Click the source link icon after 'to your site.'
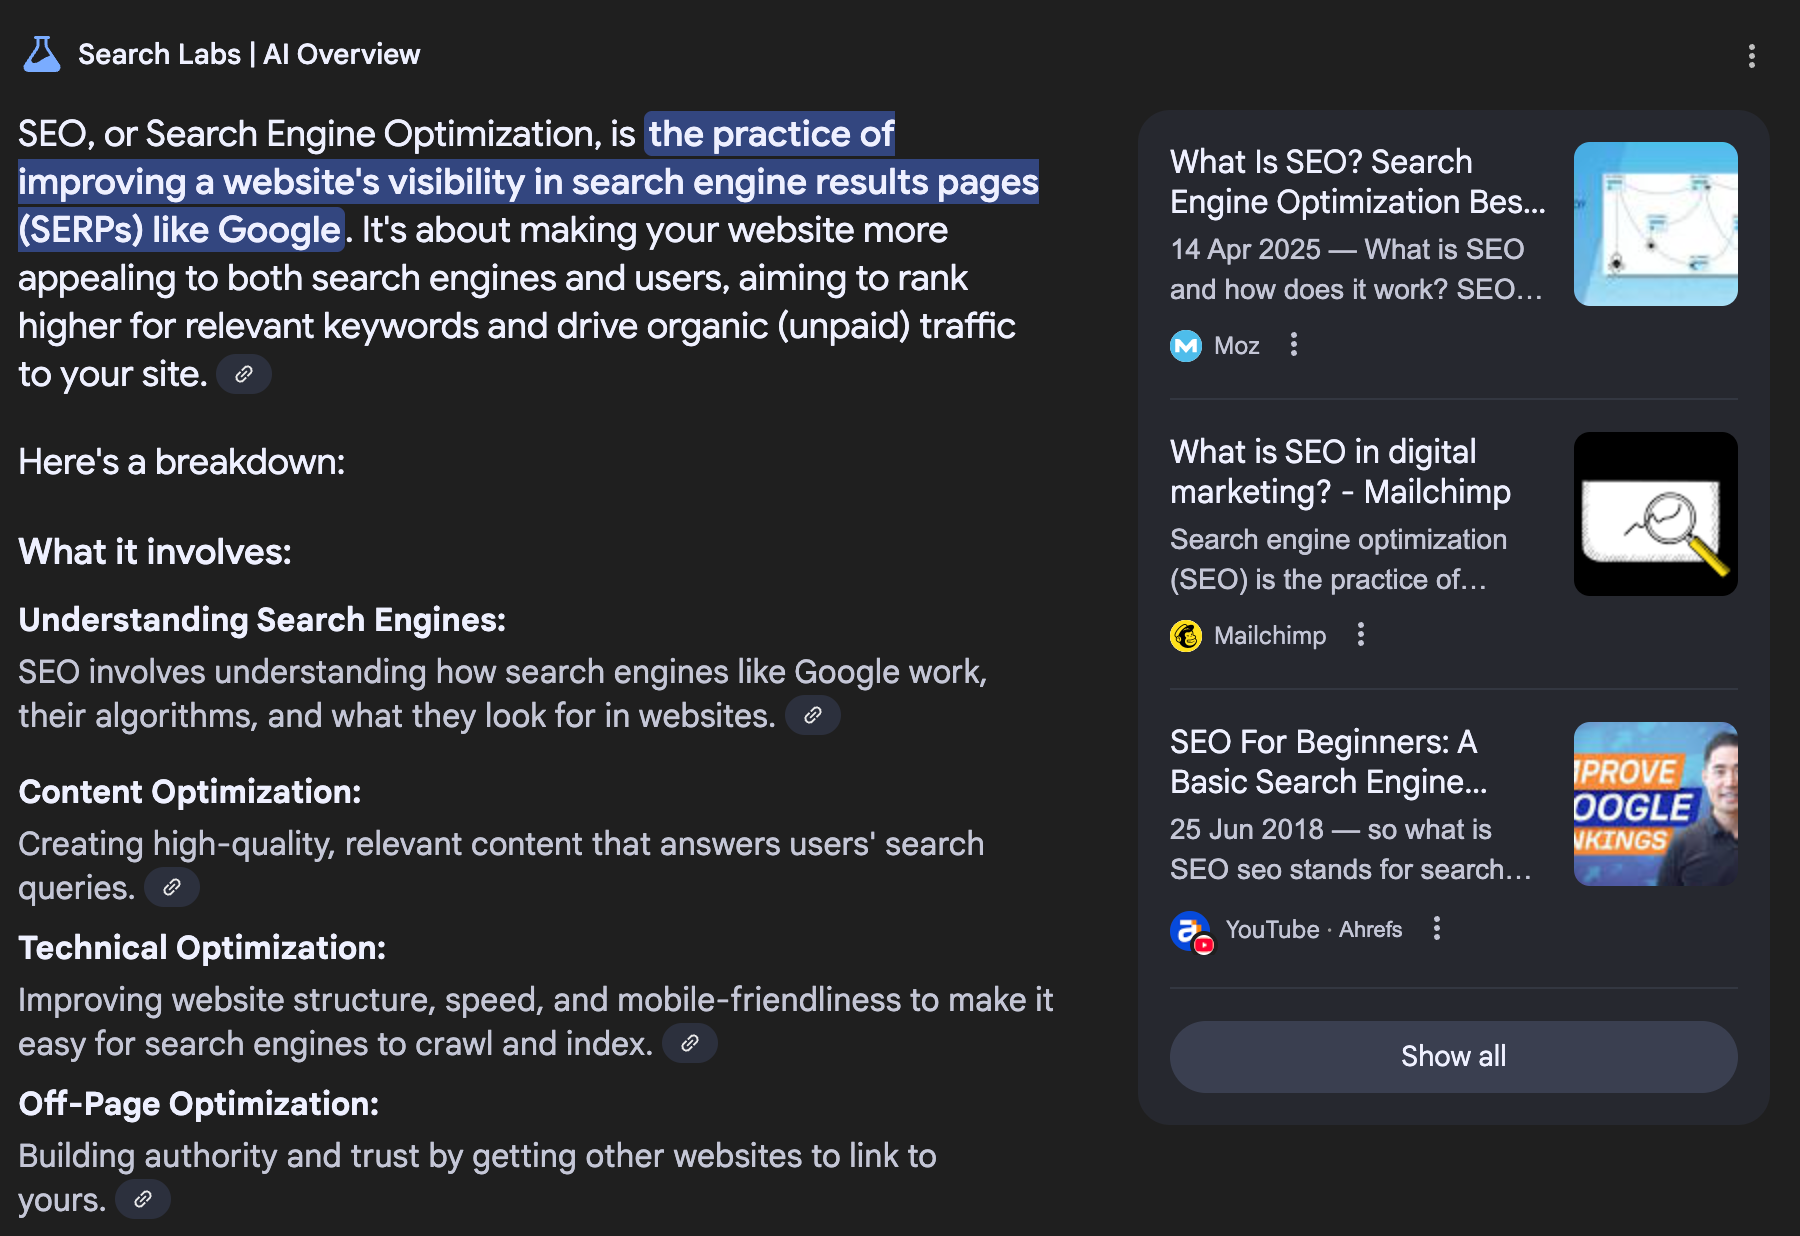 (x=244, y=374)
